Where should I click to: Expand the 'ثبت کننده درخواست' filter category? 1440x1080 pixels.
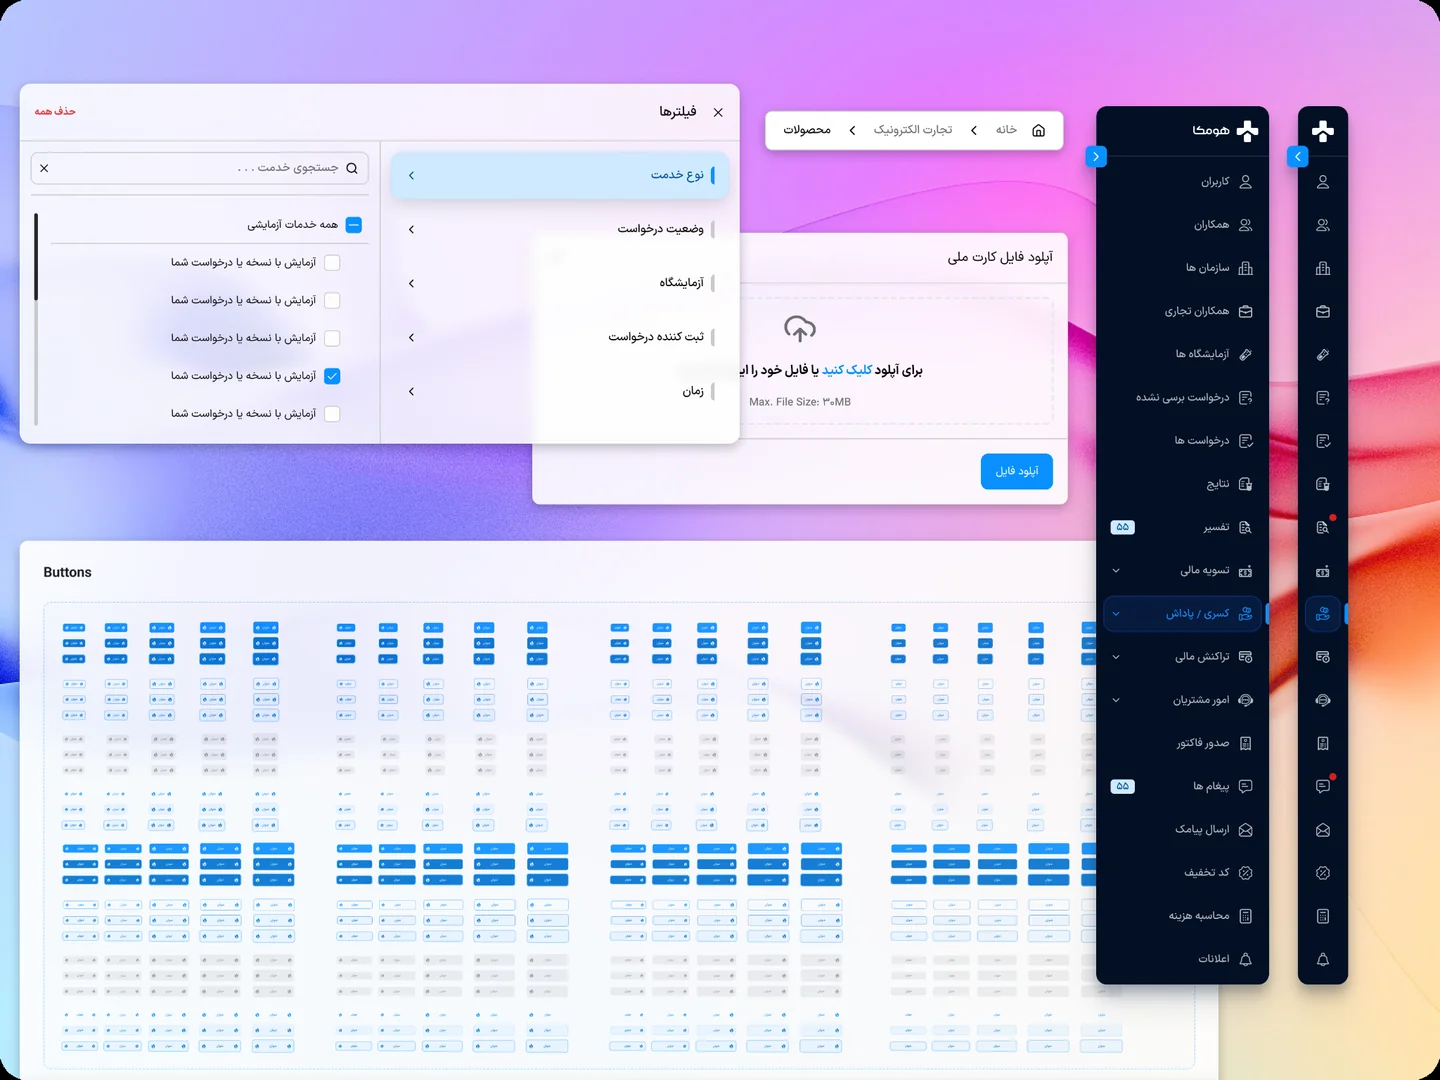pos(559,337)
